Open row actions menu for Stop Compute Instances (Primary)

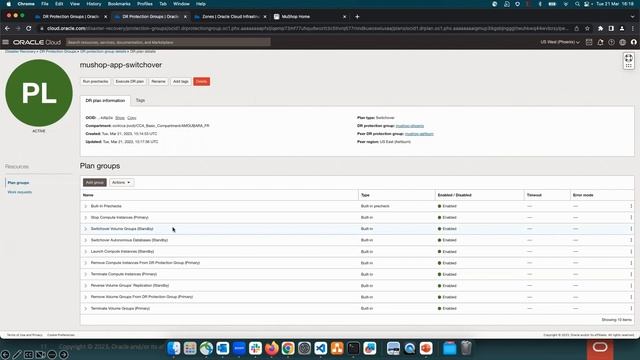[x=631, y=218]
